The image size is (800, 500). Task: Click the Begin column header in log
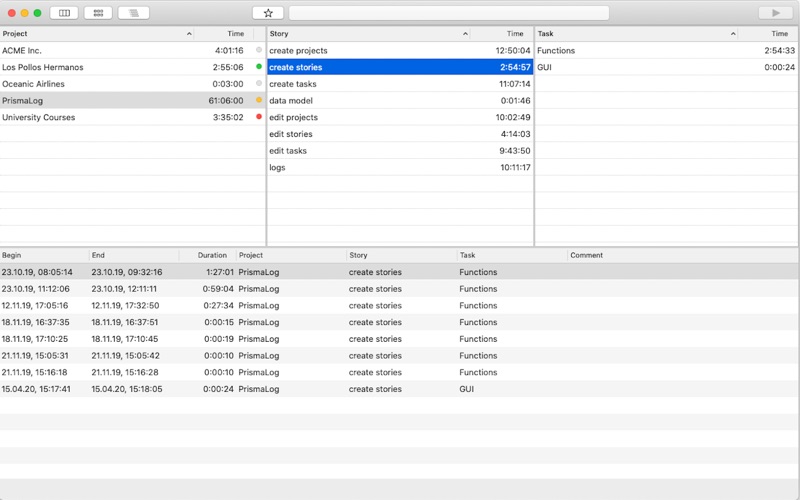[x=44, y=255]
